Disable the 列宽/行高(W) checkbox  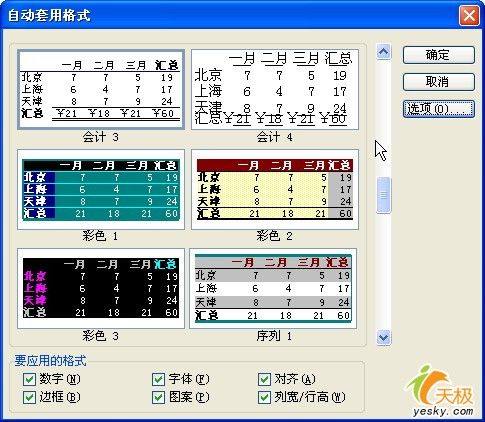[264, 397]
